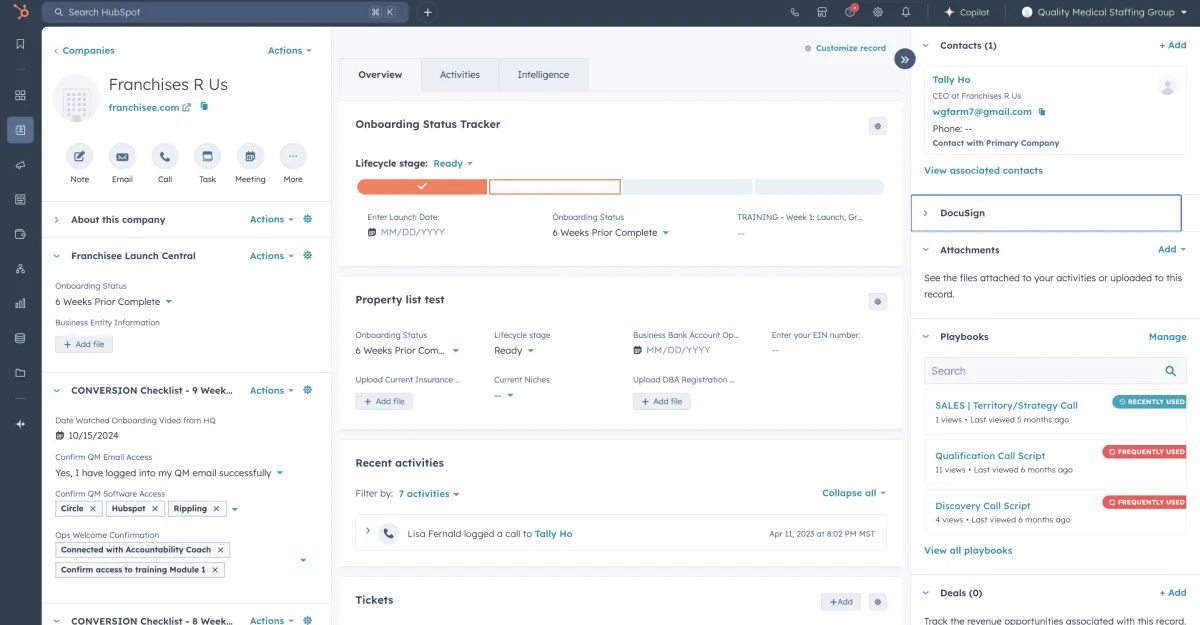Image resolution: width=1200 pixels, height=625 pixels.
Task: Open the bookmarks icon in the left sidebar
Action: 20,44
